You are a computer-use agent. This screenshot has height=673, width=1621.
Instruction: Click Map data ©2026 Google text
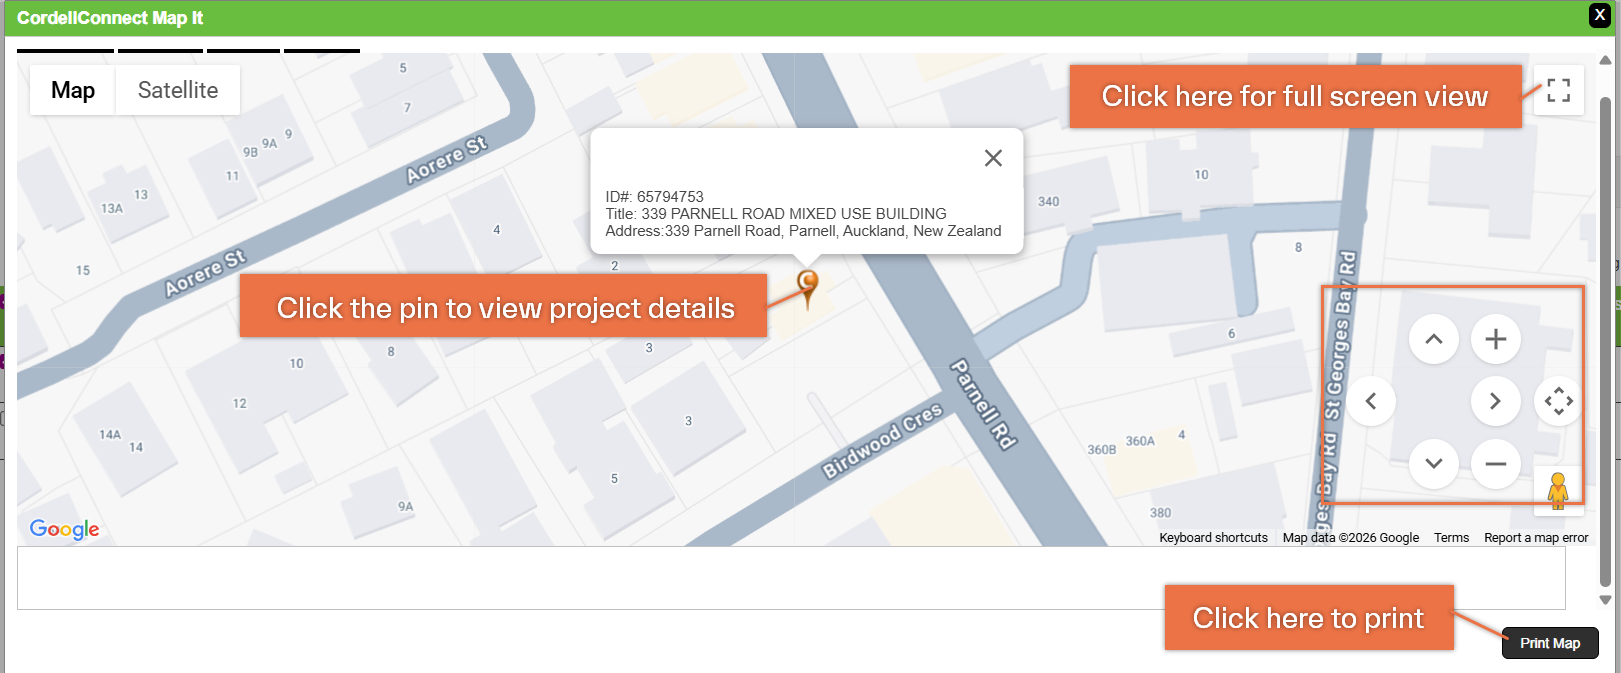1350,538
